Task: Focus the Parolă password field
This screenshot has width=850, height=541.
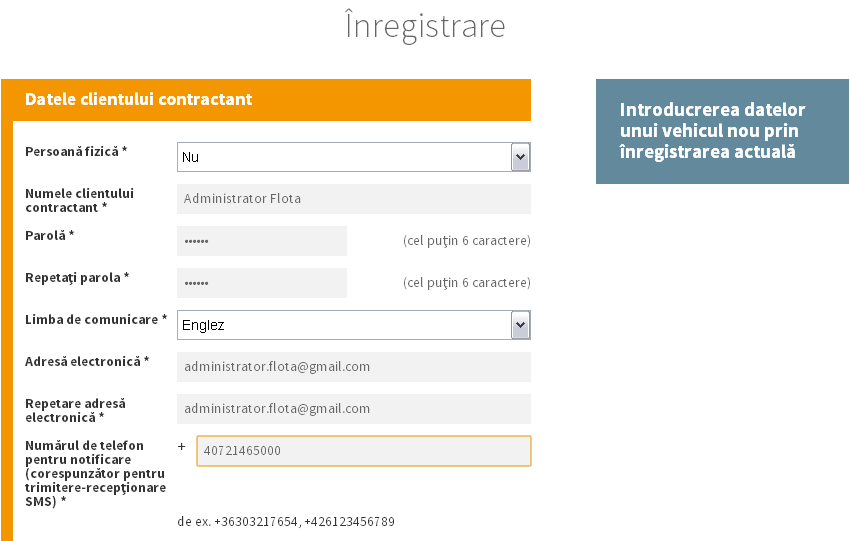Action: click(x=262, y=241)
